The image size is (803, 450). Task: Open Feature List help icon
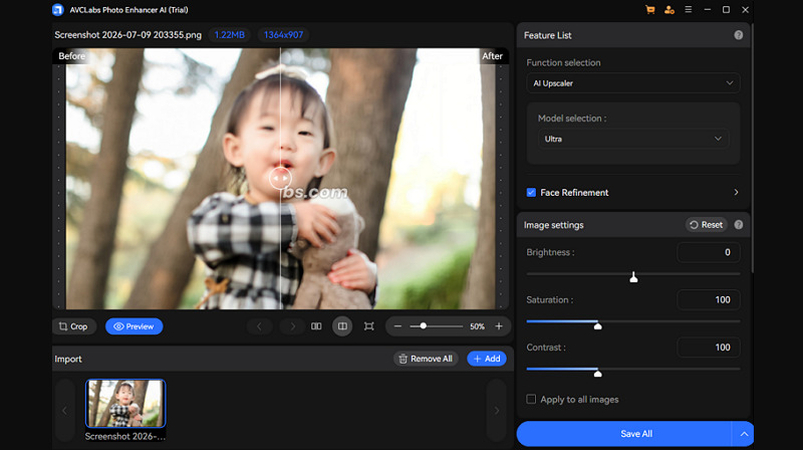tap(738, 35)
